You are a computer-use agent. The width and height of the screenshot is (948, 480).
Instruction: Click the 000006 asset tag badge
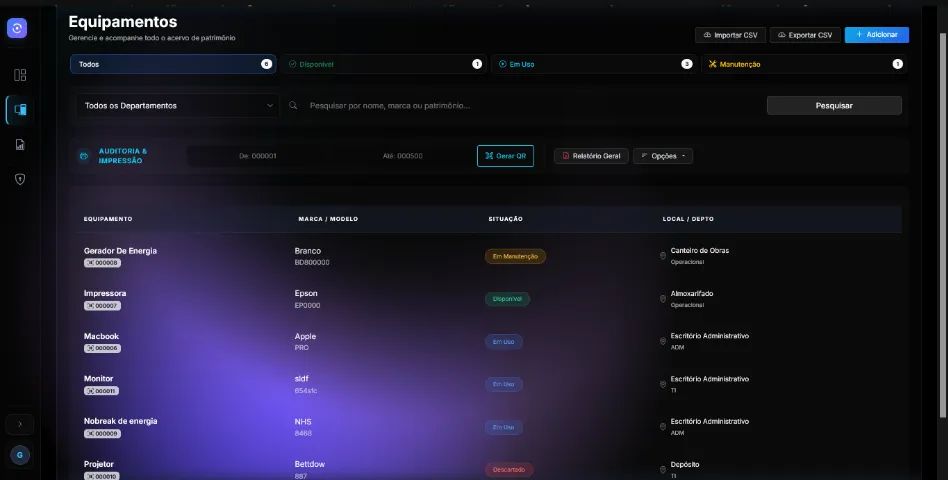(x=102, y=348)
